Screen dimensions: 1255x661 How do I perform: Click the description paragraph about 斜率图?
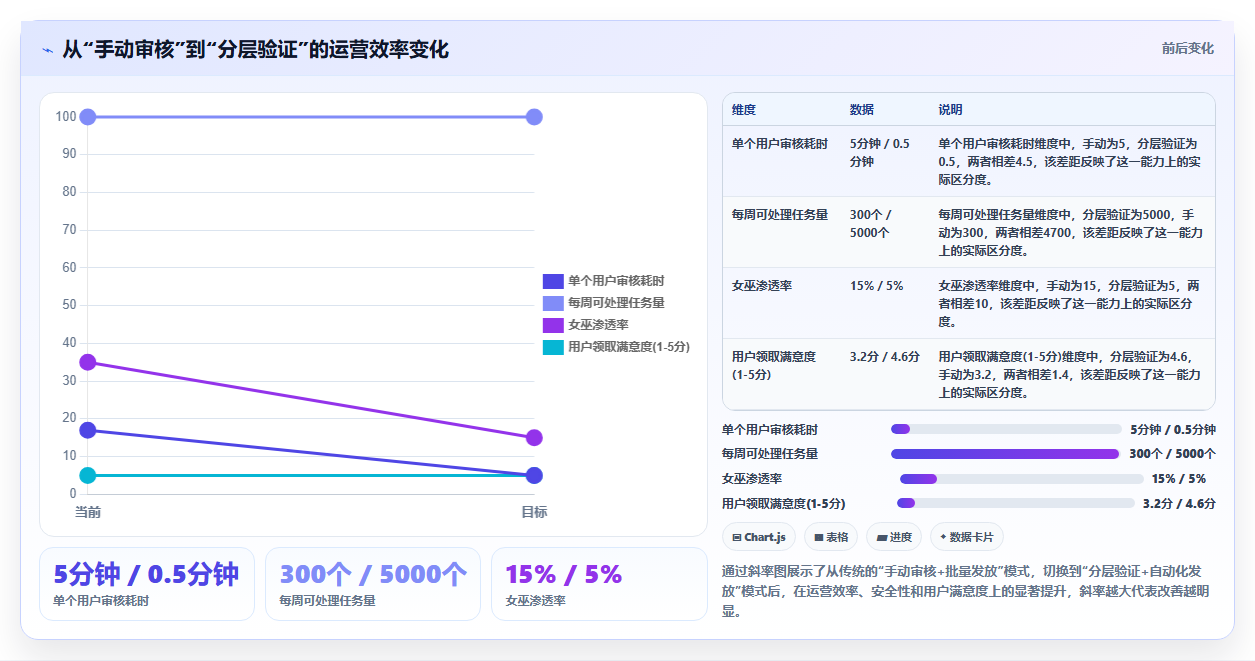[968, 591]
